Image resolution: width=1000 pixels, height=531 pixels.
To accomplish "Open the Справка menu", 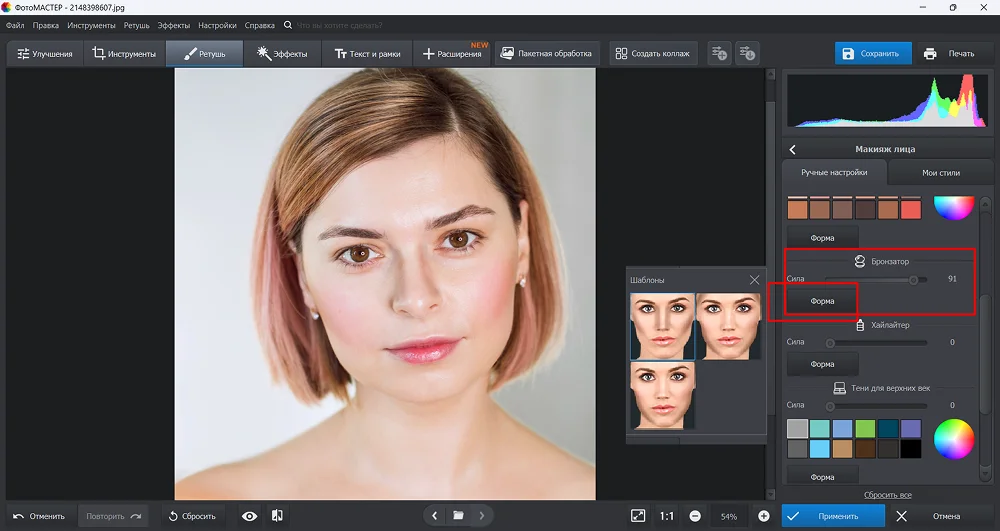I will [260, 25].
